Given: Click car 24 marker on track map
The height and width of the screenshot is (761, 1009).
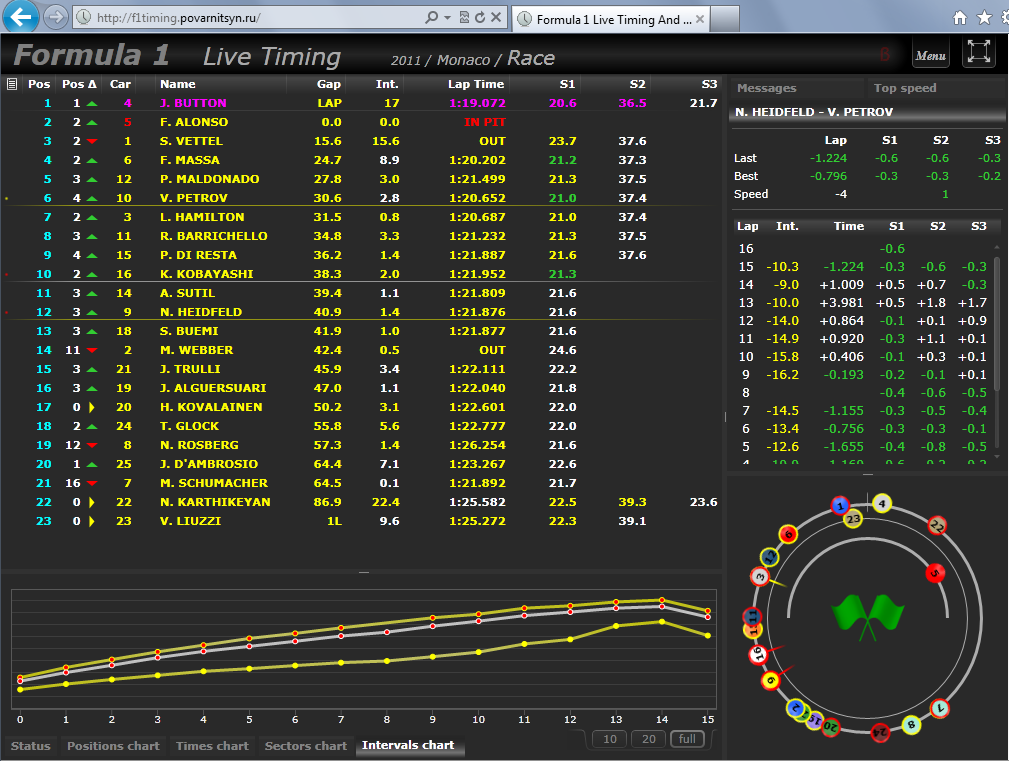Looking at the screenshot, I should pyautogui.click(x=880, y=732).
